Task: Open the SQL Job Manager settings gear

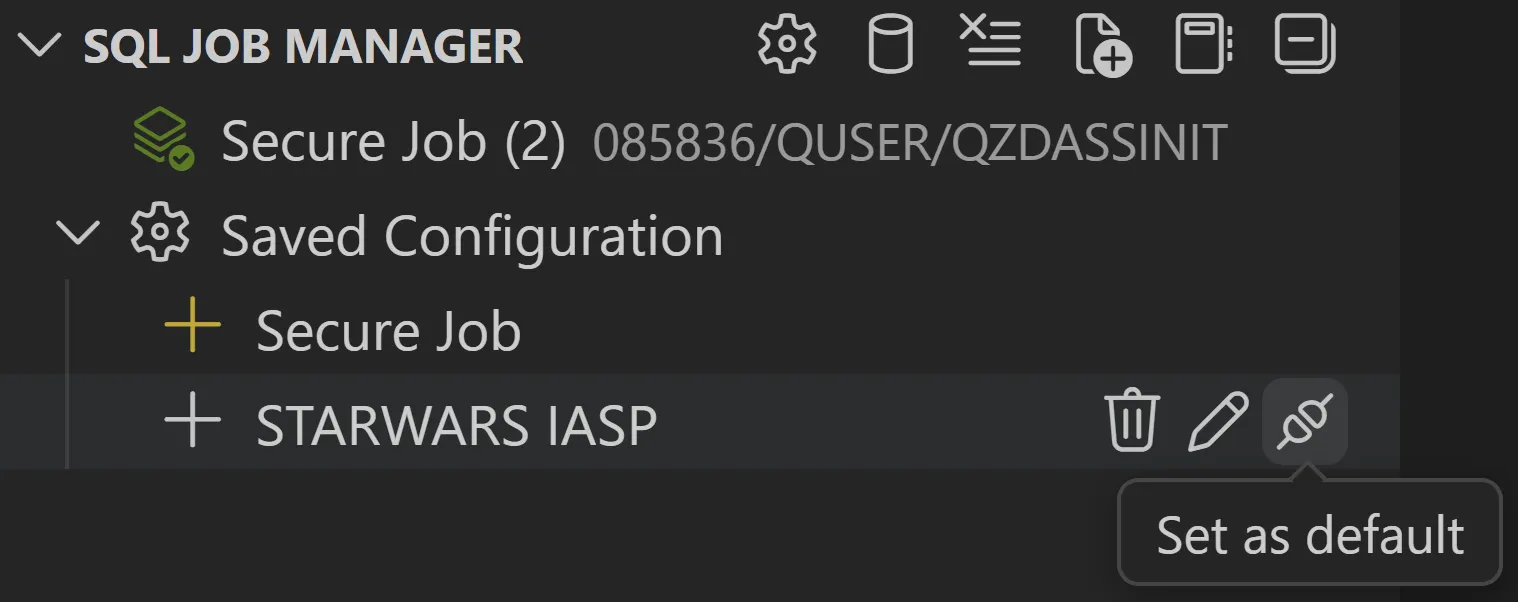Action: pos(787,45)
